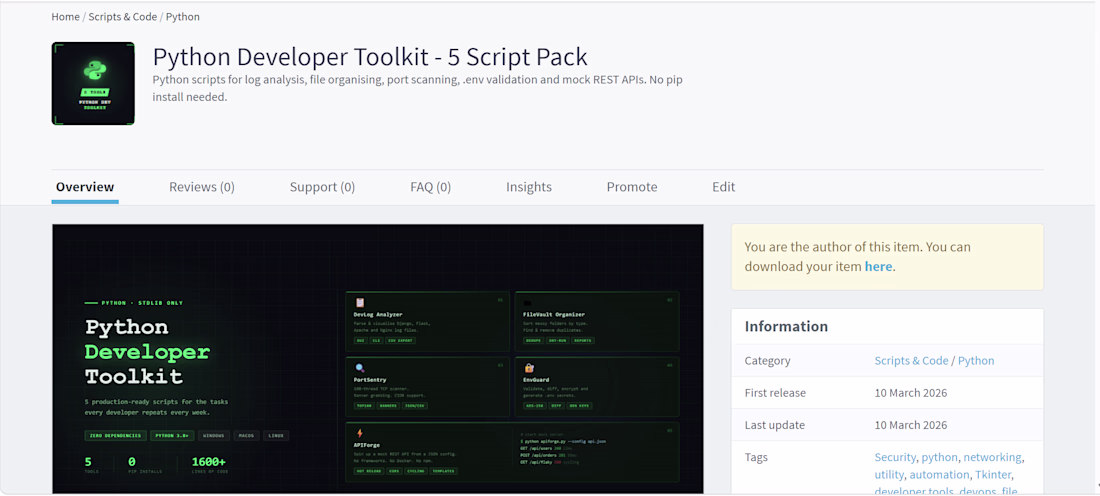The height and width of the screenshot is (496, 1100).
Task: Open the Home breadcrumb link
Action: click(x=65, y=17)
